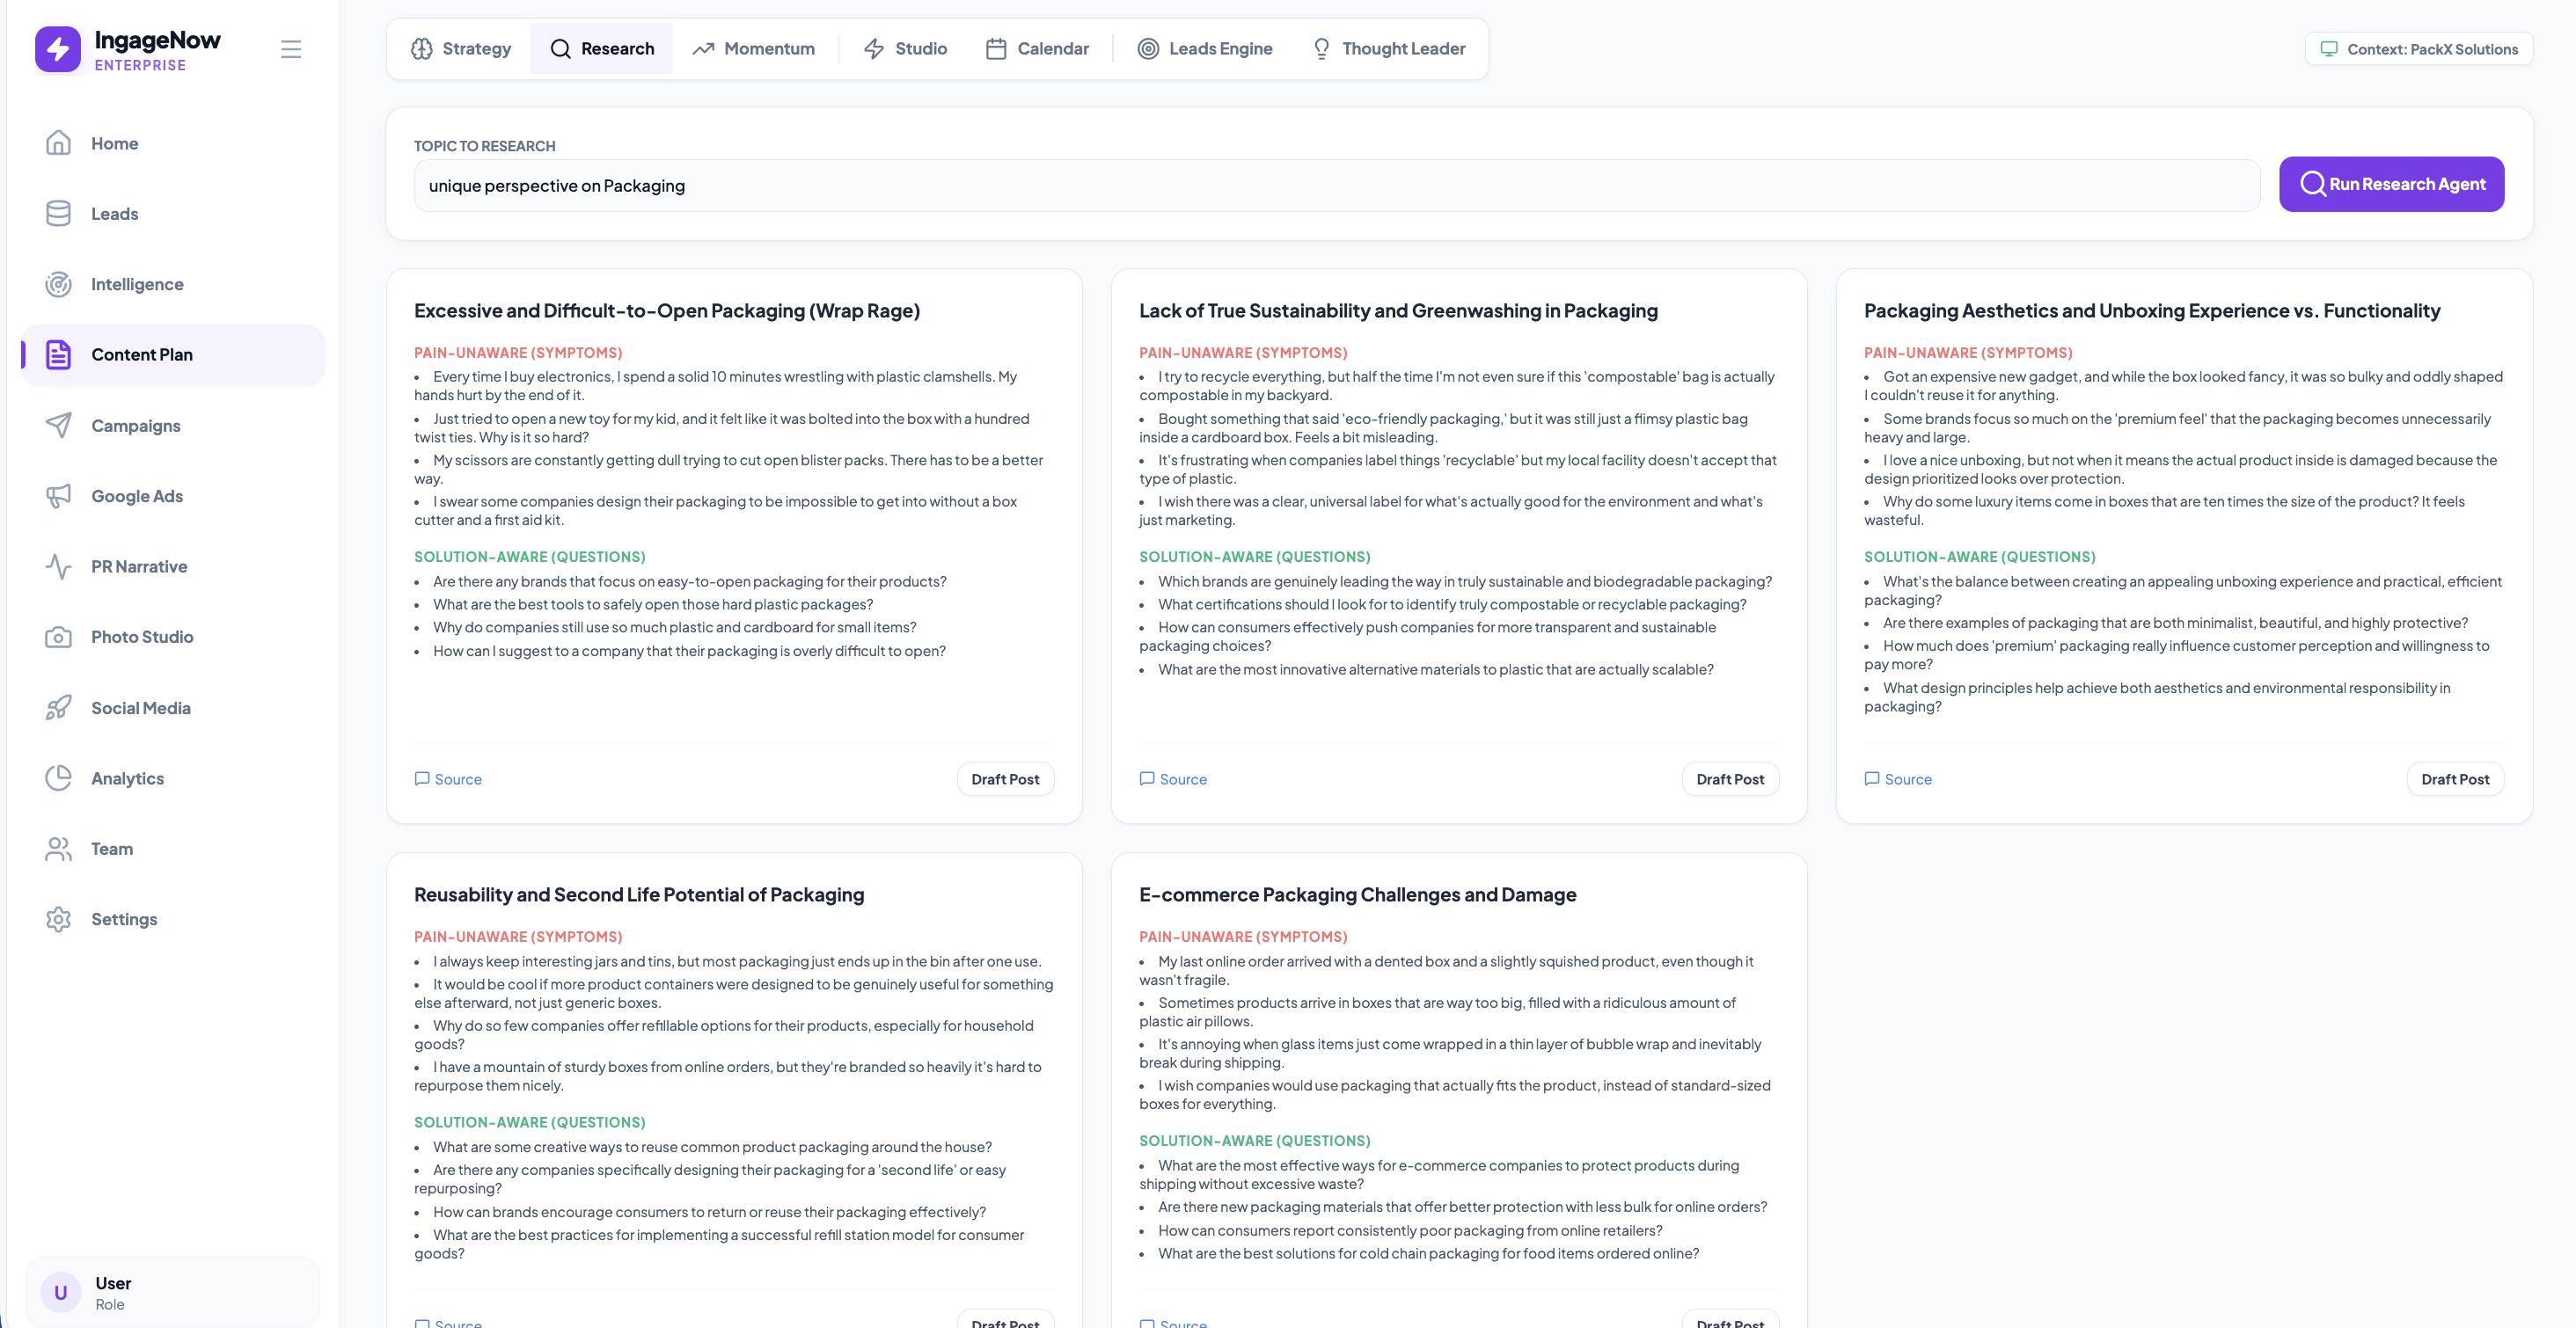Open Intelligence from the sidebar target icon
Image resolution: width=2576 pixels, height=1328 pixels.
coord(58,284)
